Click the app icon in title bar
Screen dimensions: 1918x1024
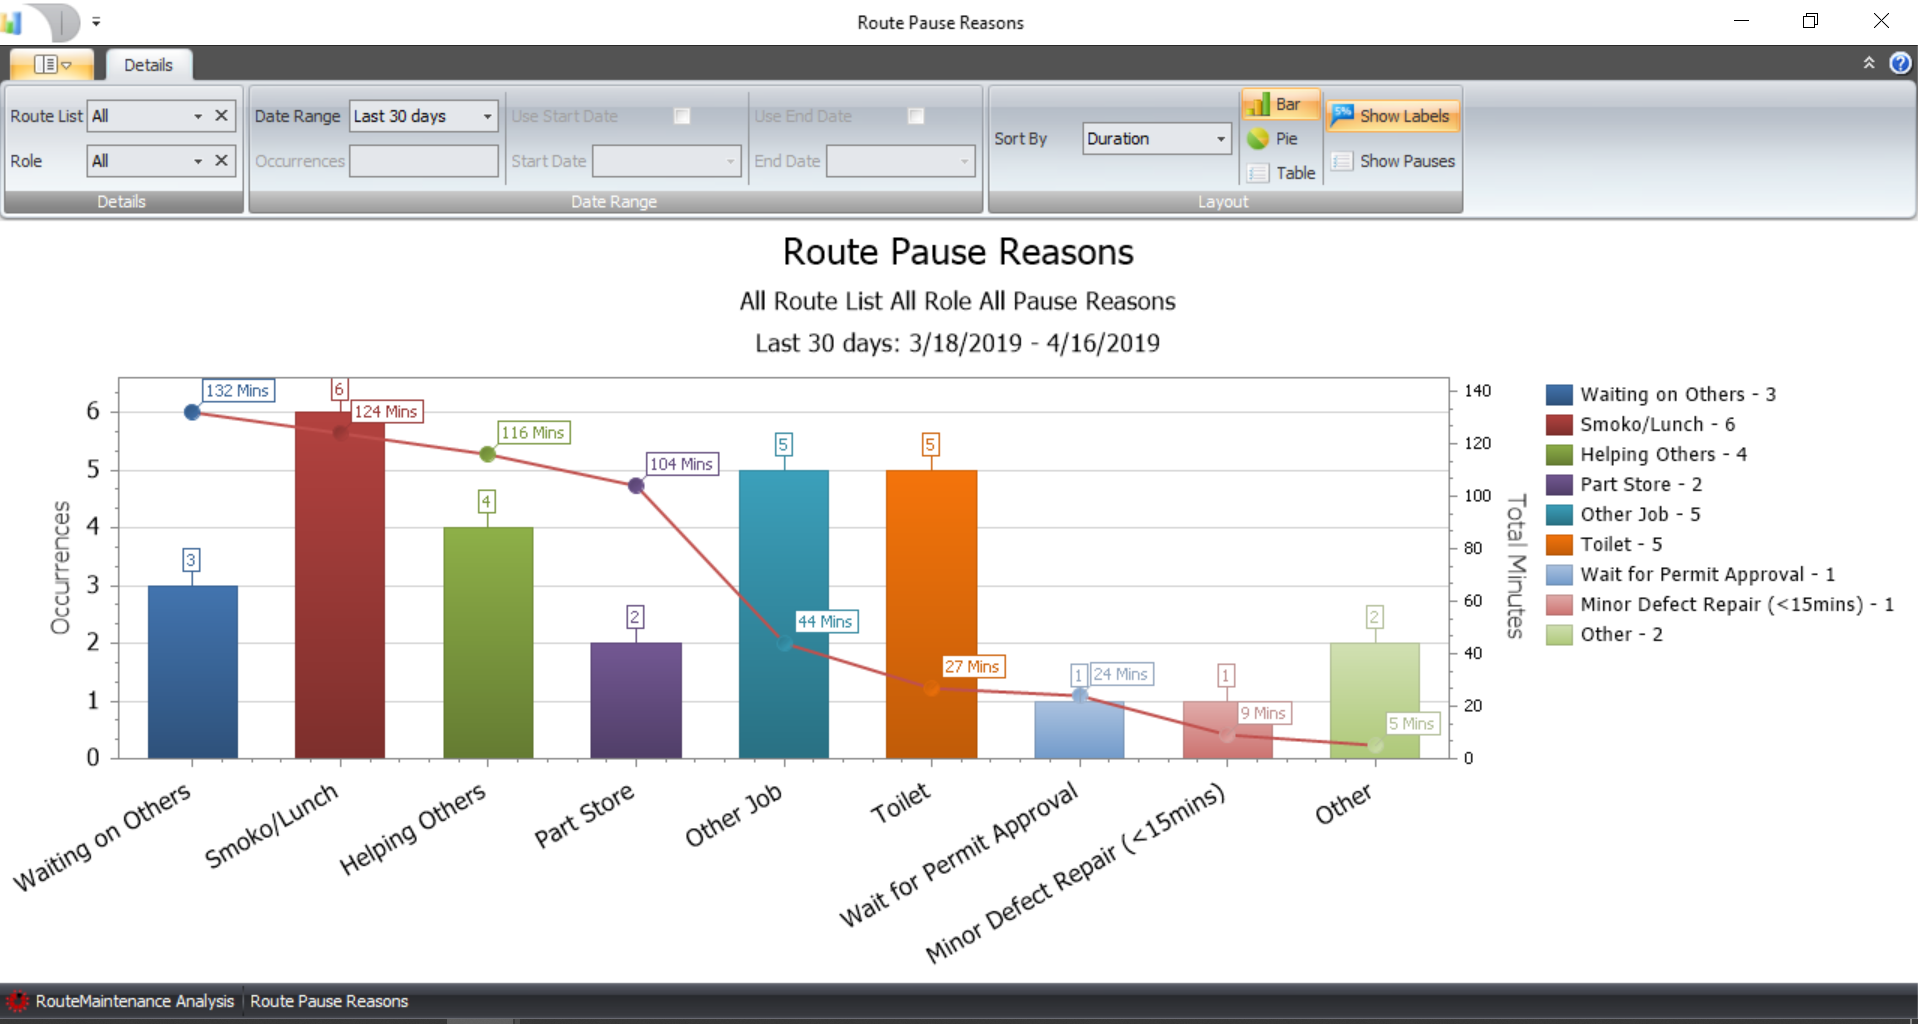click(12, 21)
